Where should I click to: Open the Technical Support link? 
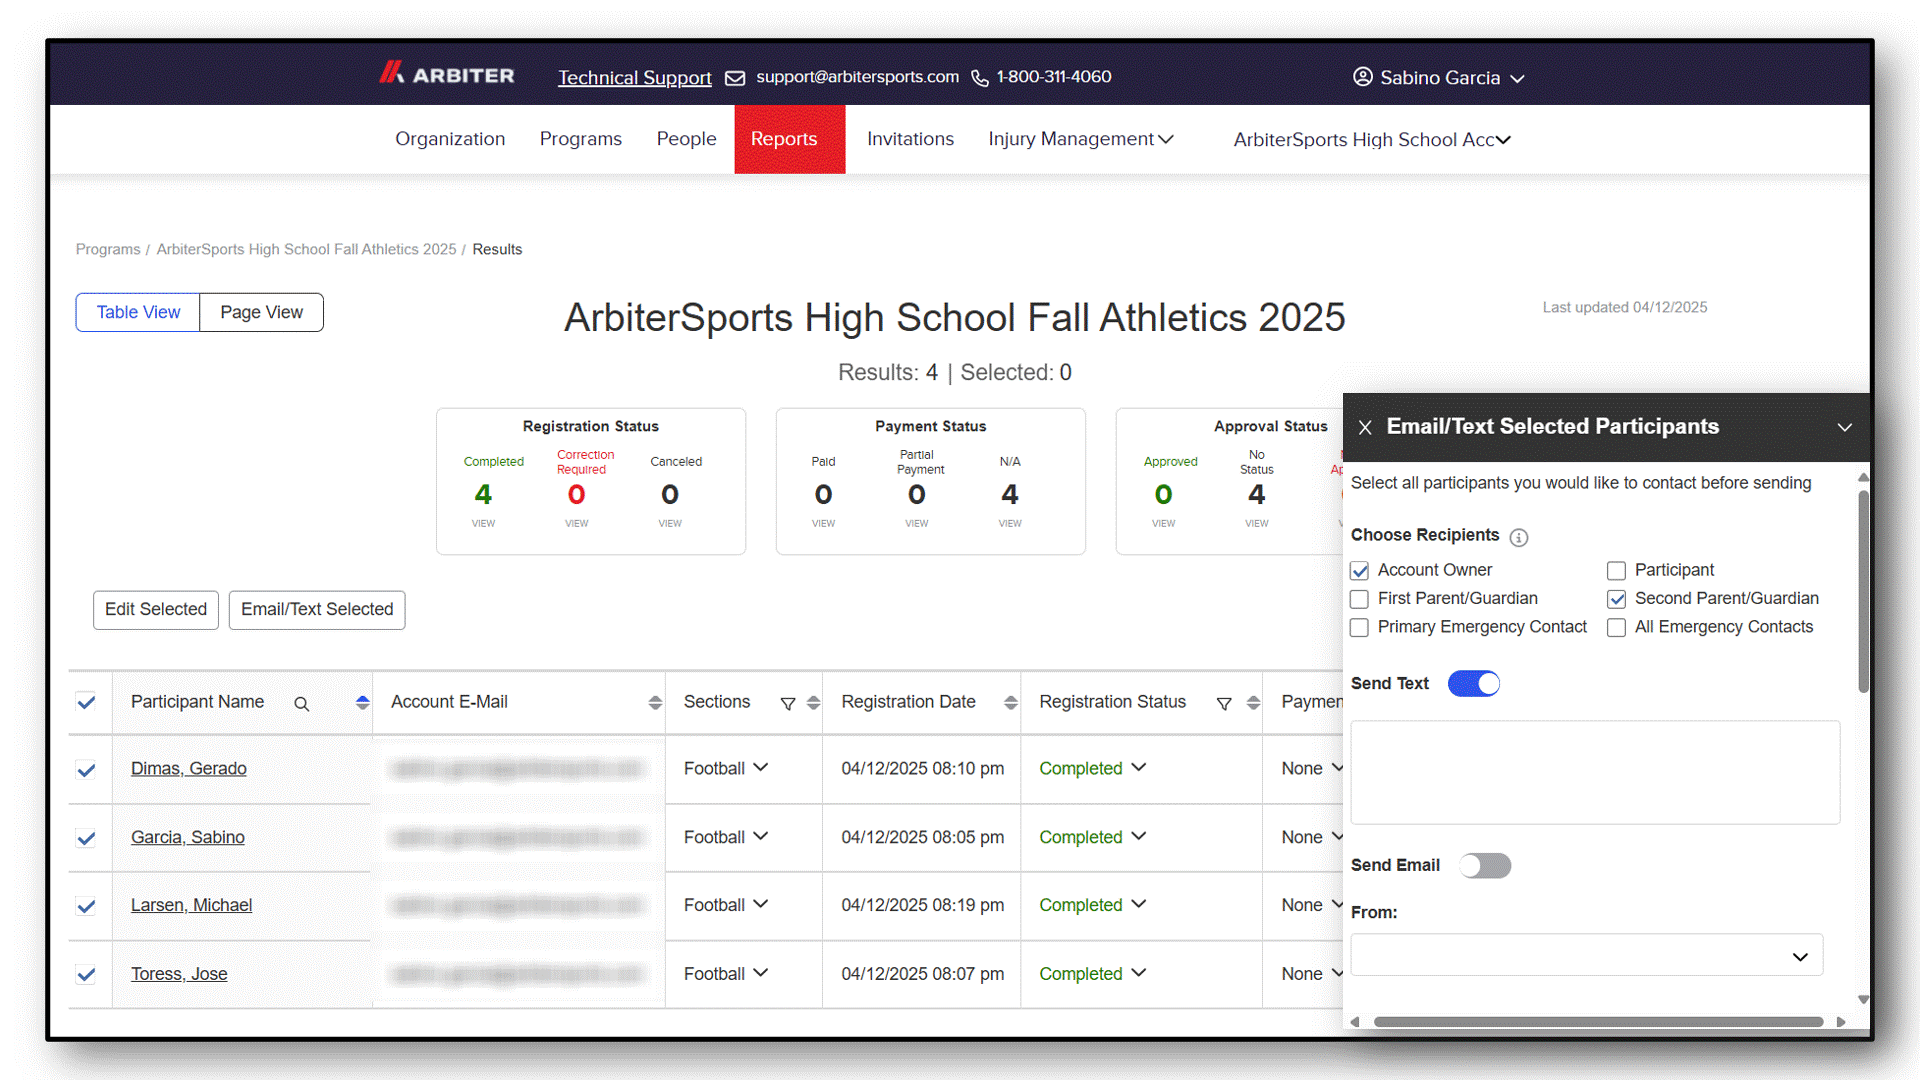[x=634, y=78]
